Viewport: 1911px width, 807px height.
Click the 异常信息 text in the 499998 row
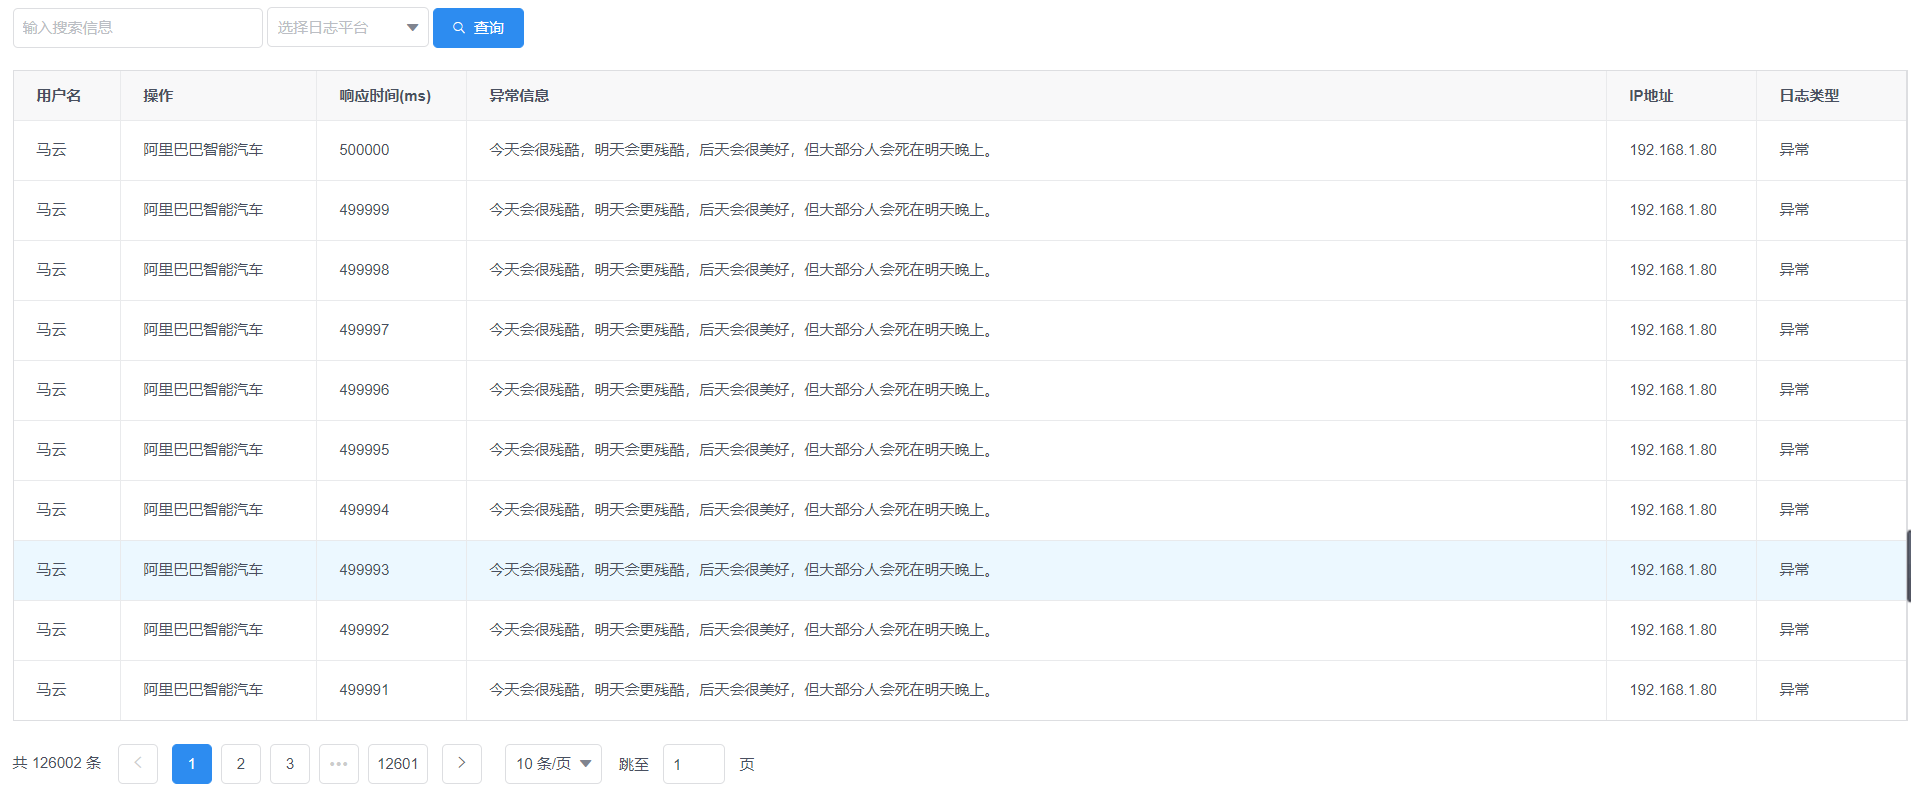coord(743,270)
